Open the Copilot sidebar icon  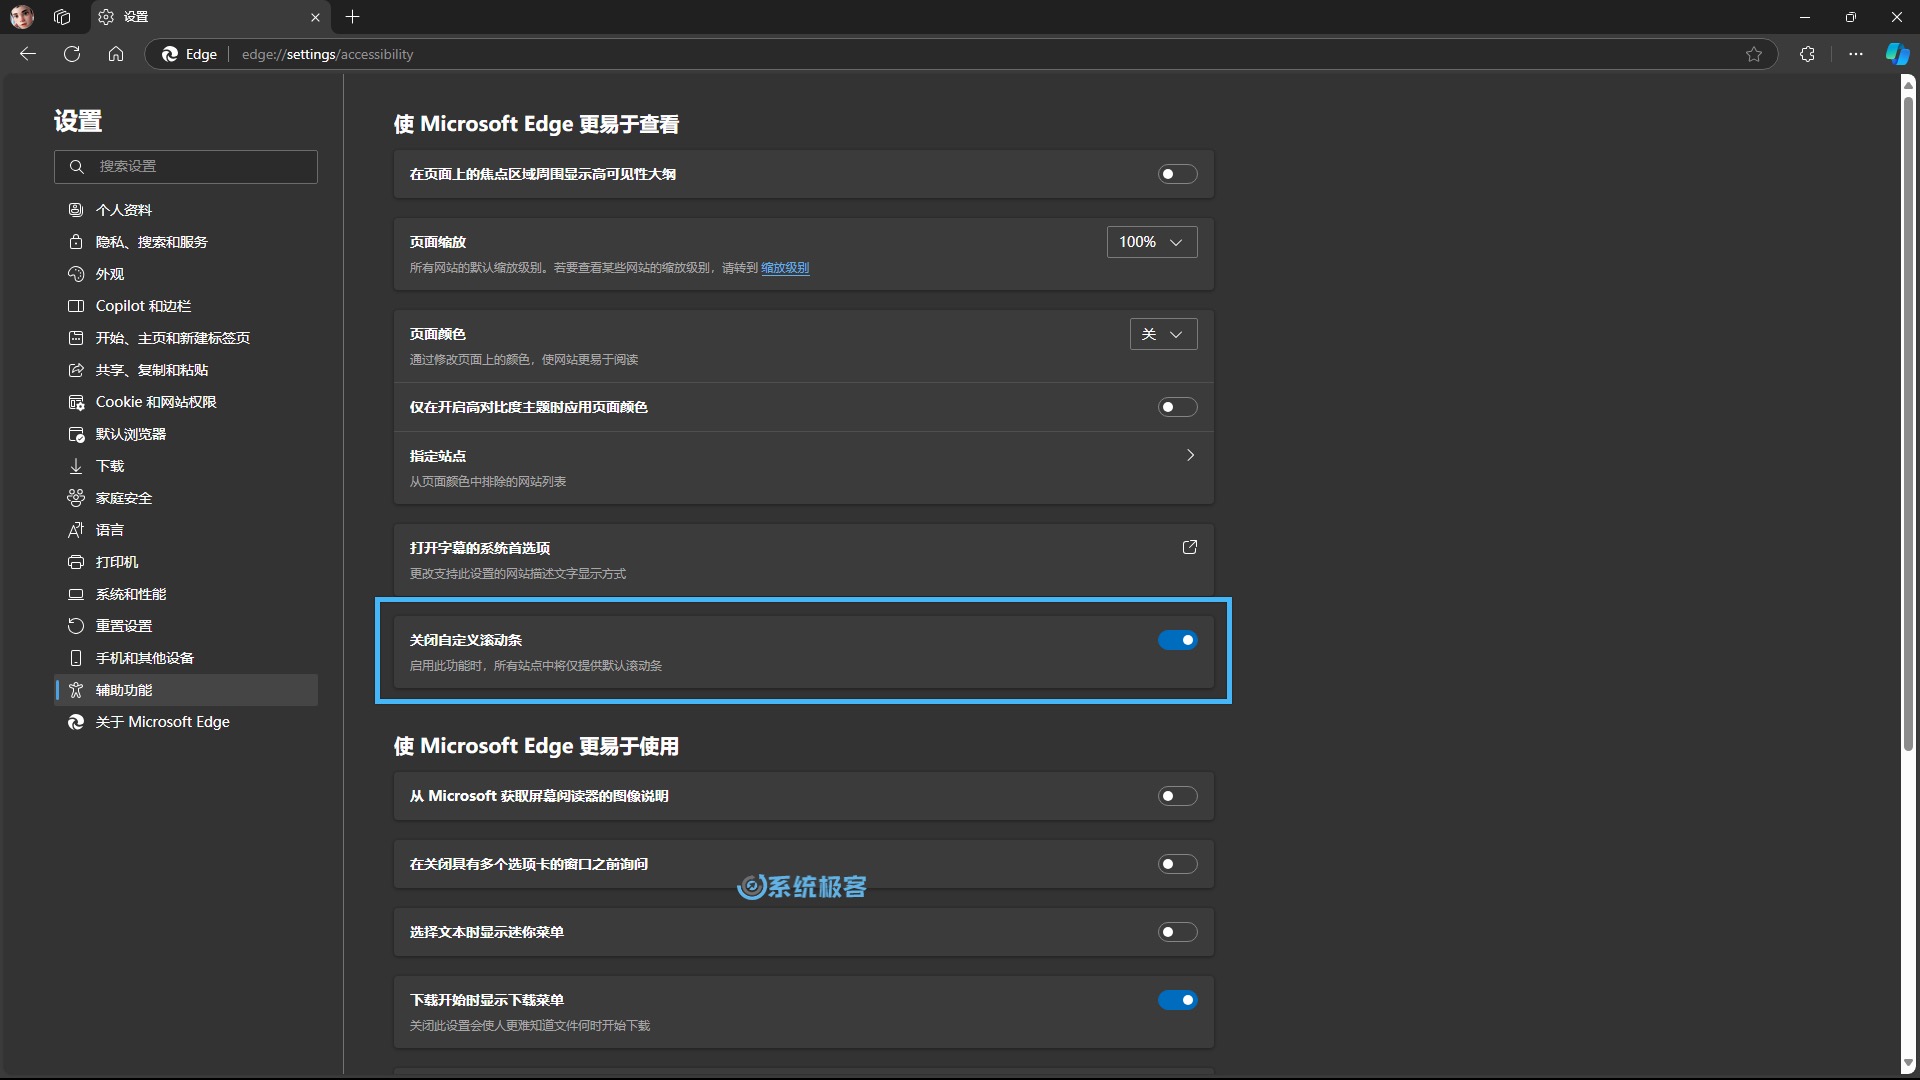[x=1897, y=54]
